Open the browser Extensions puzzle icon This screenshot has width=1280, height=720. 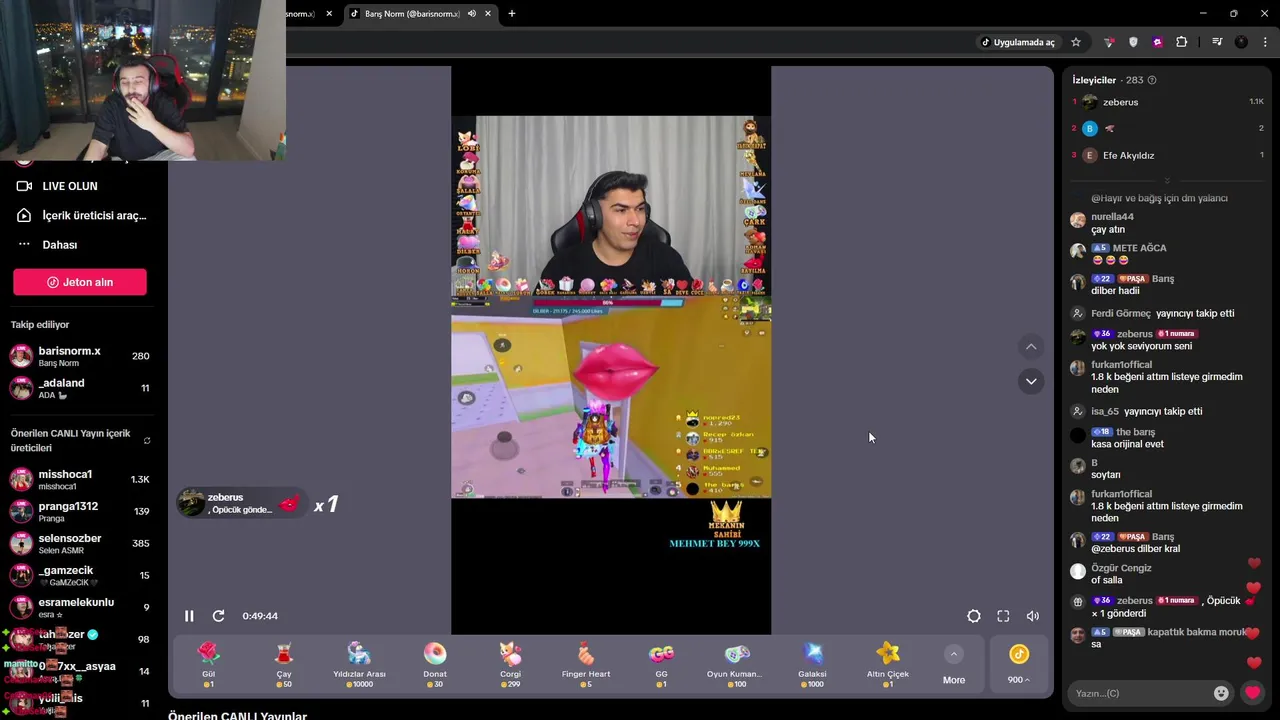pos(1182,42)
